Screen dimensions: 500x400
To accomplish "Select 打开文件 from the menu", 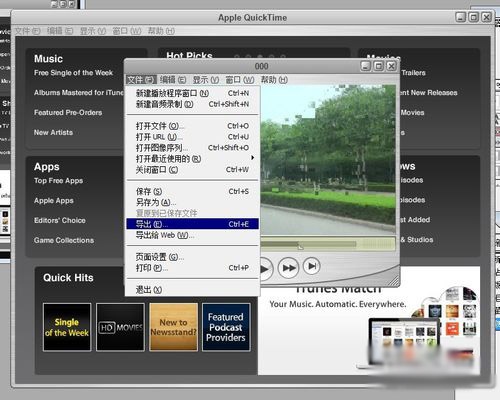I will tap(192, 126).
